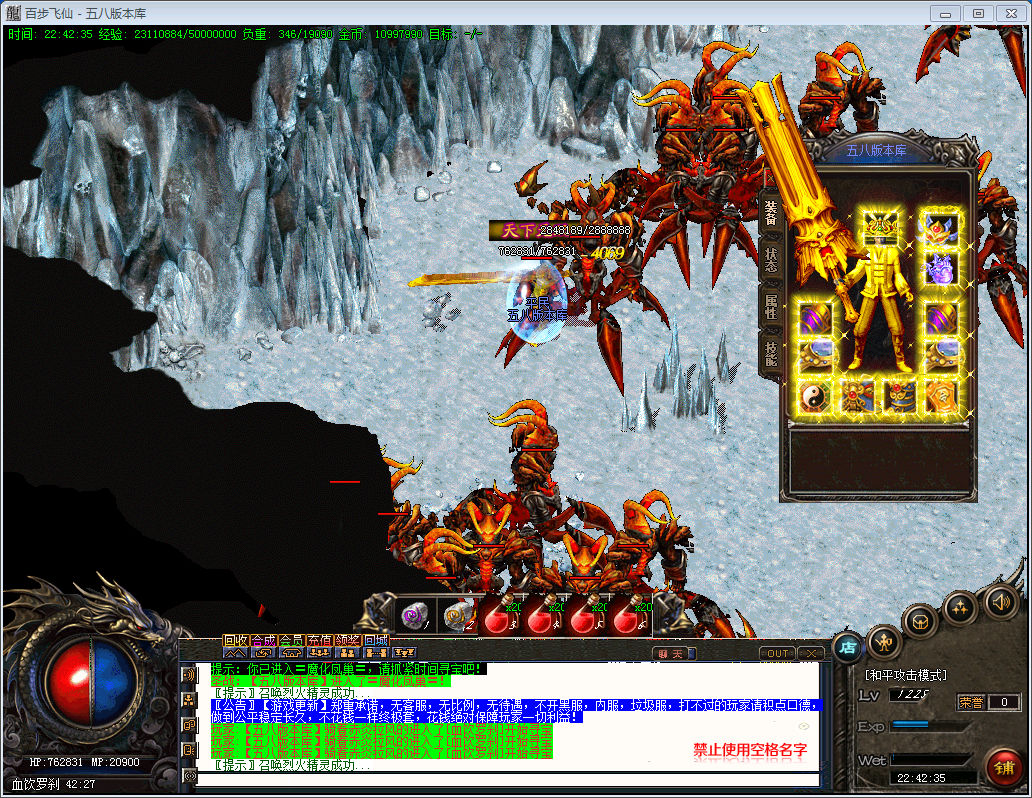Image resolution: width=1032 pixels, height=798 pixels.
Task: Click the 五八版本库 panel title
Action: click(x=876, y=151)
